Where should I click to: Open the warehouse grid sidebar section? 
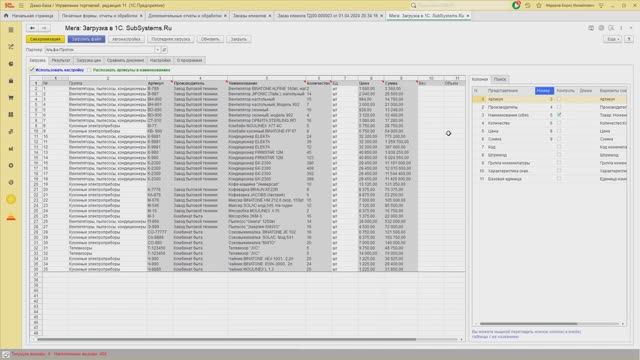[x=11, y=115]
